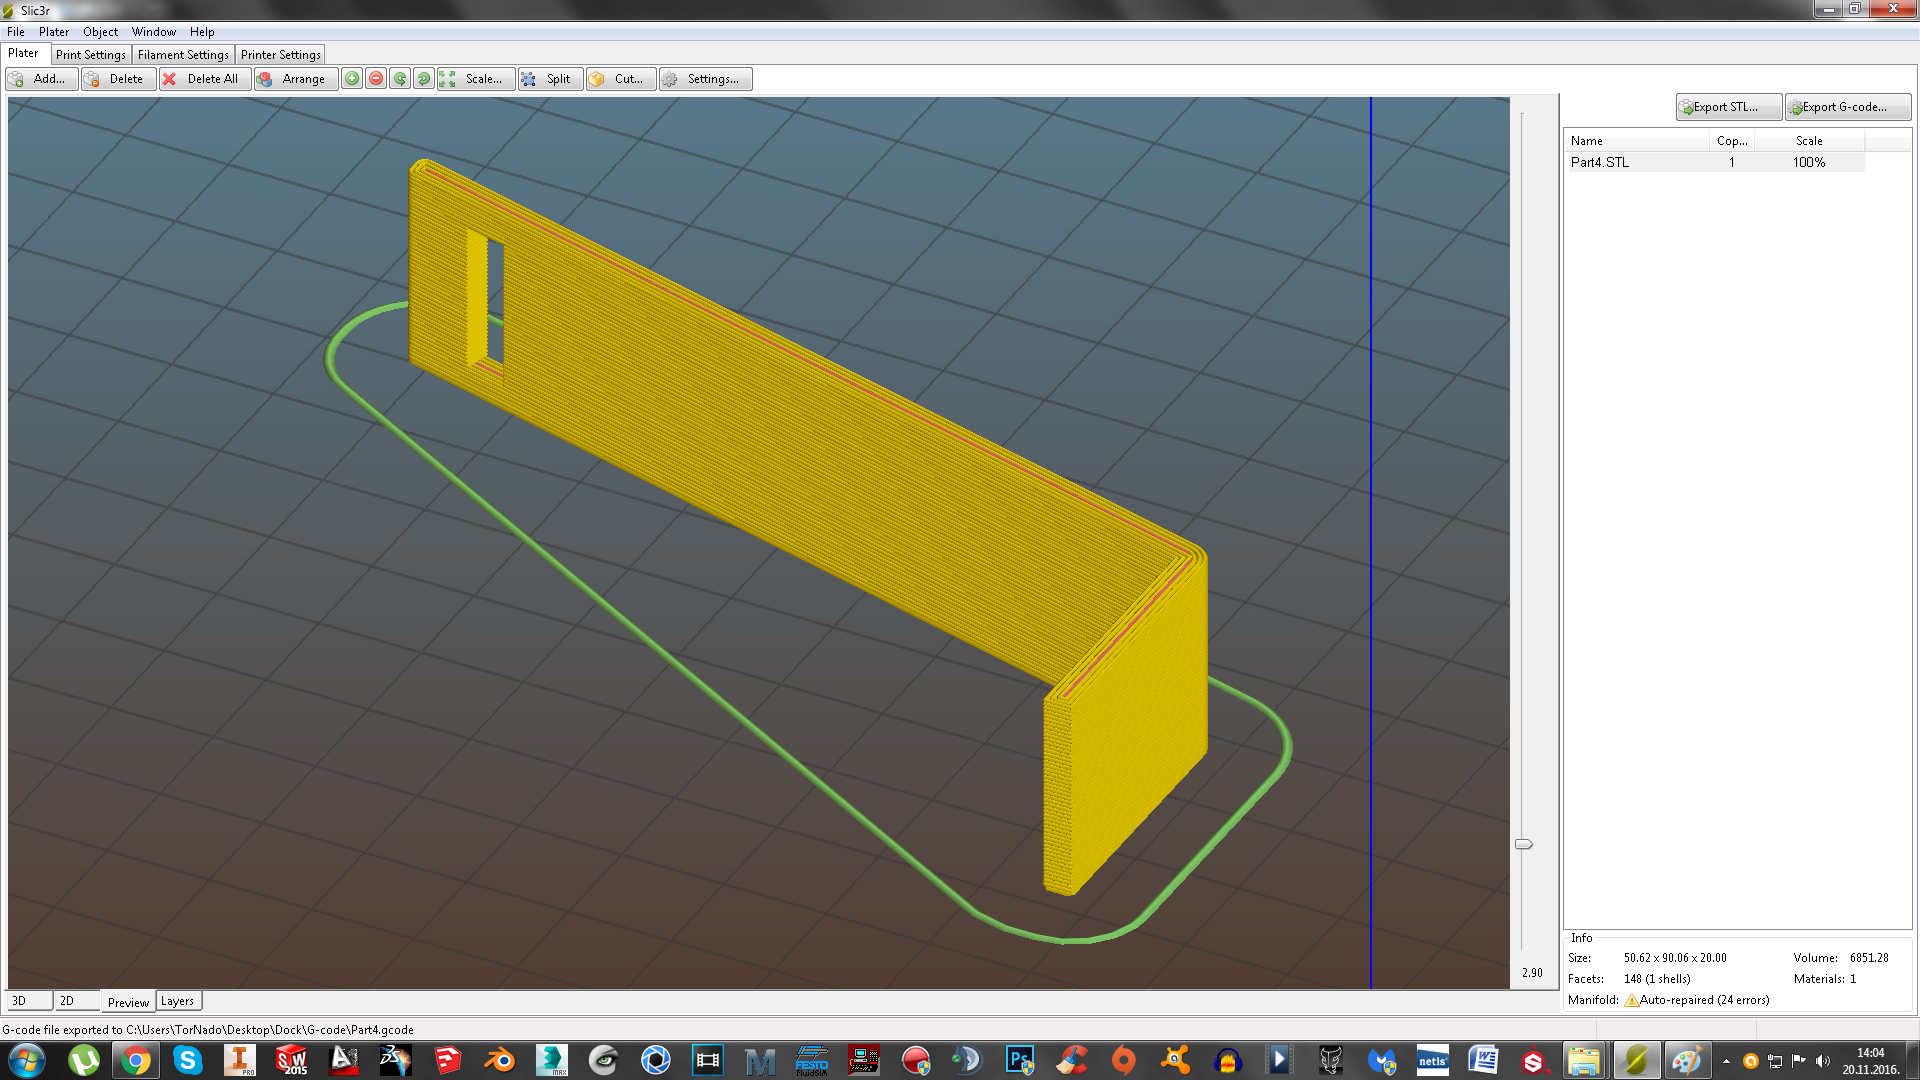Open the Filament Settings tab
1920x1080 pixels.
coord(183,55)
